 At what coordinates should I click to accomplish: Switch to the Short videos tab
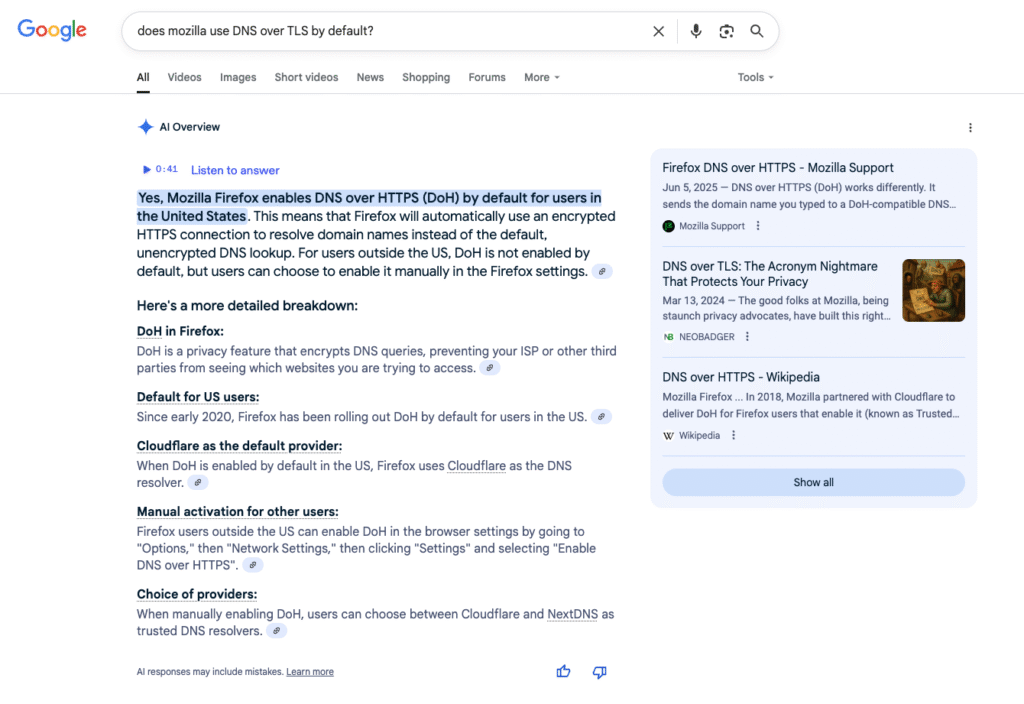(x=306, y=77)
